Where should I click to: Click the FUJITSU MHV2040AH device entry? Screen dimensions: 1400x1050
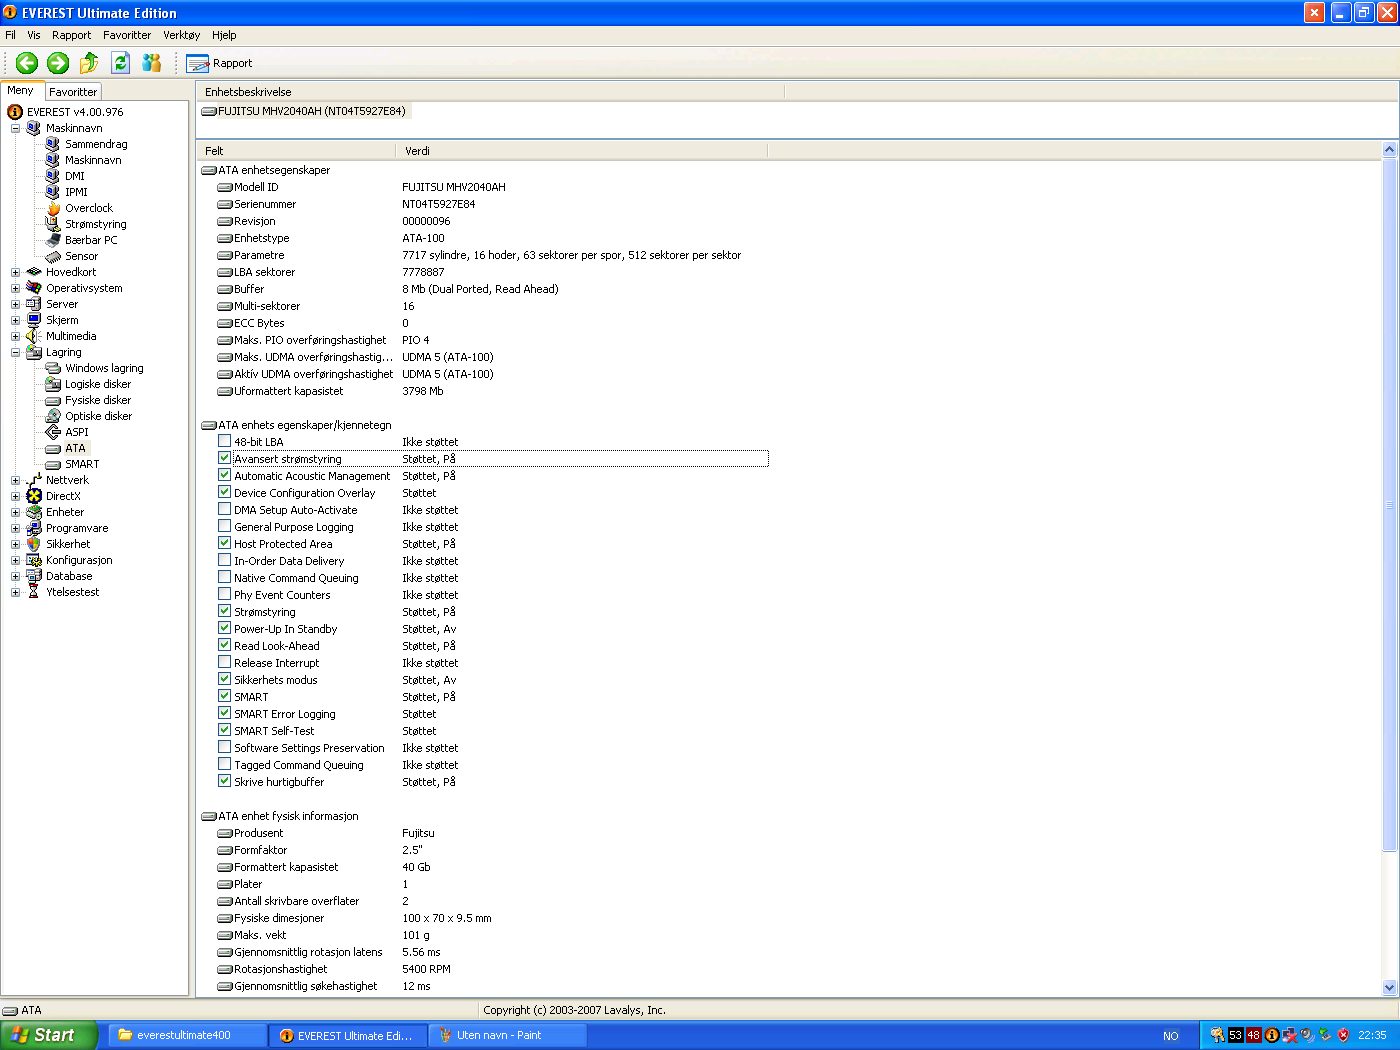point(304,111)
